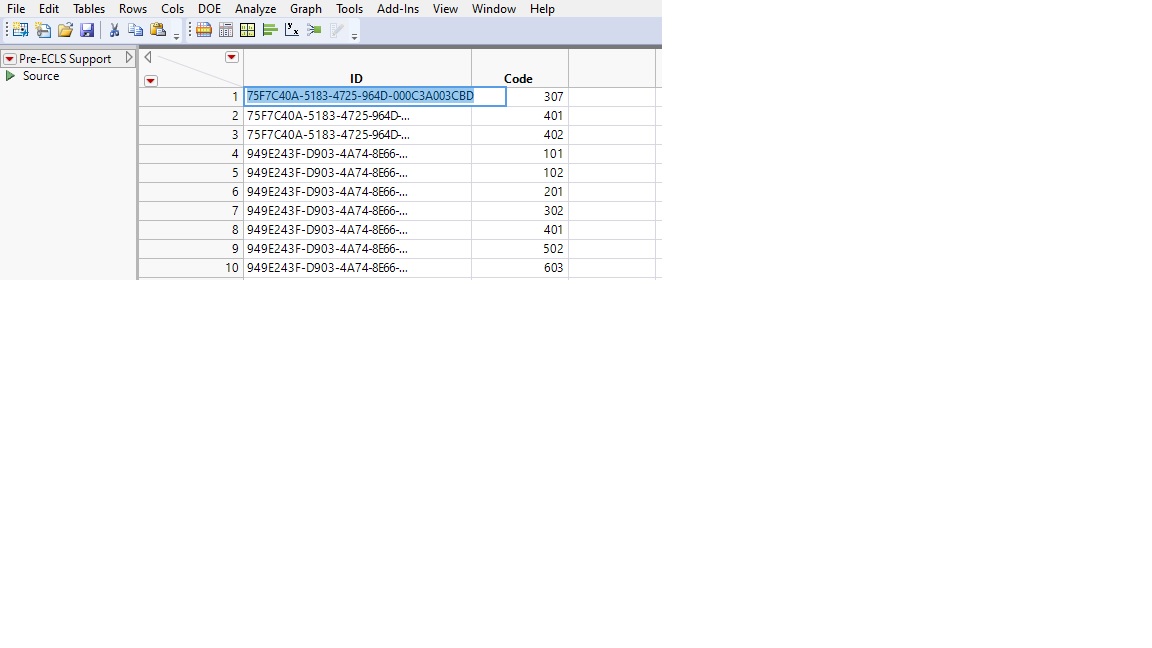Copy the selected data
Viewport: 1152px width, 648px height.
(x=135, y=29)
